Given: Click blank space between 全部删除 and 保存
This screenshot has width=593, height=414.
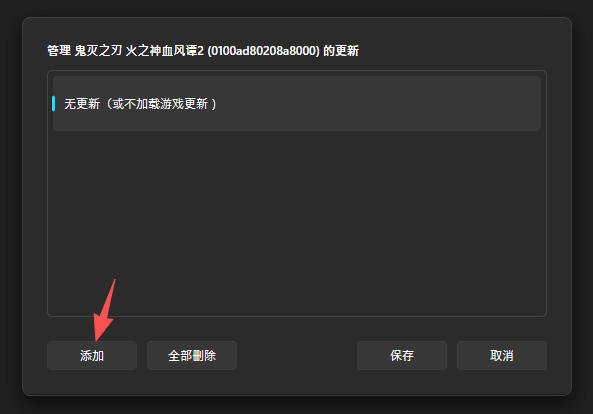Looking at the screenshot, I should click(297, 355).
